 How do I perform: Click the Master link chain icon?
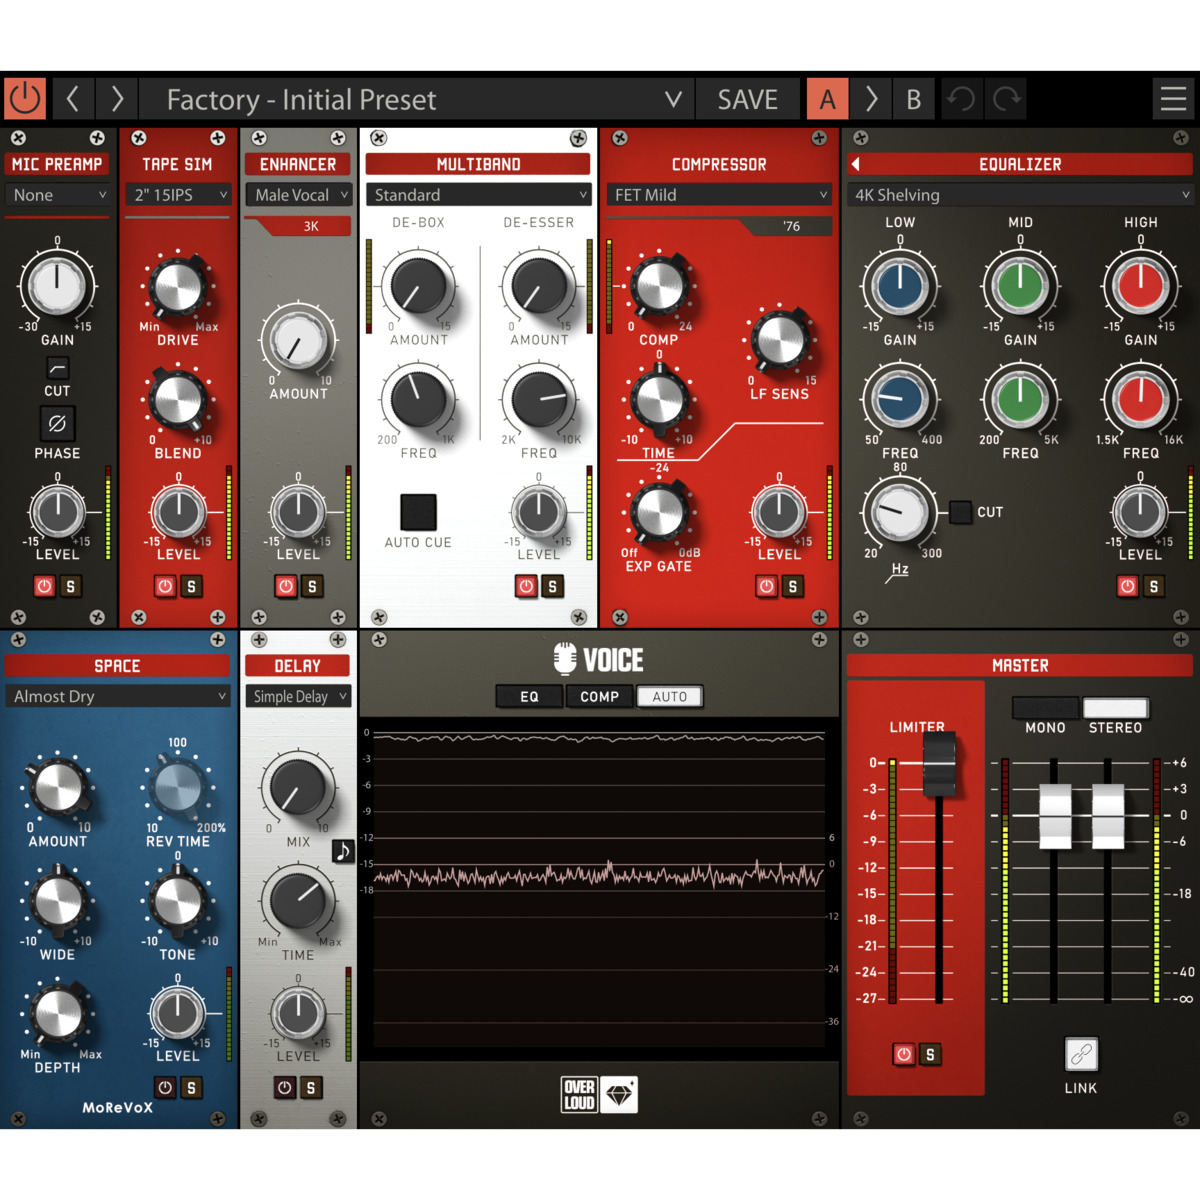pos(1081,1054)
